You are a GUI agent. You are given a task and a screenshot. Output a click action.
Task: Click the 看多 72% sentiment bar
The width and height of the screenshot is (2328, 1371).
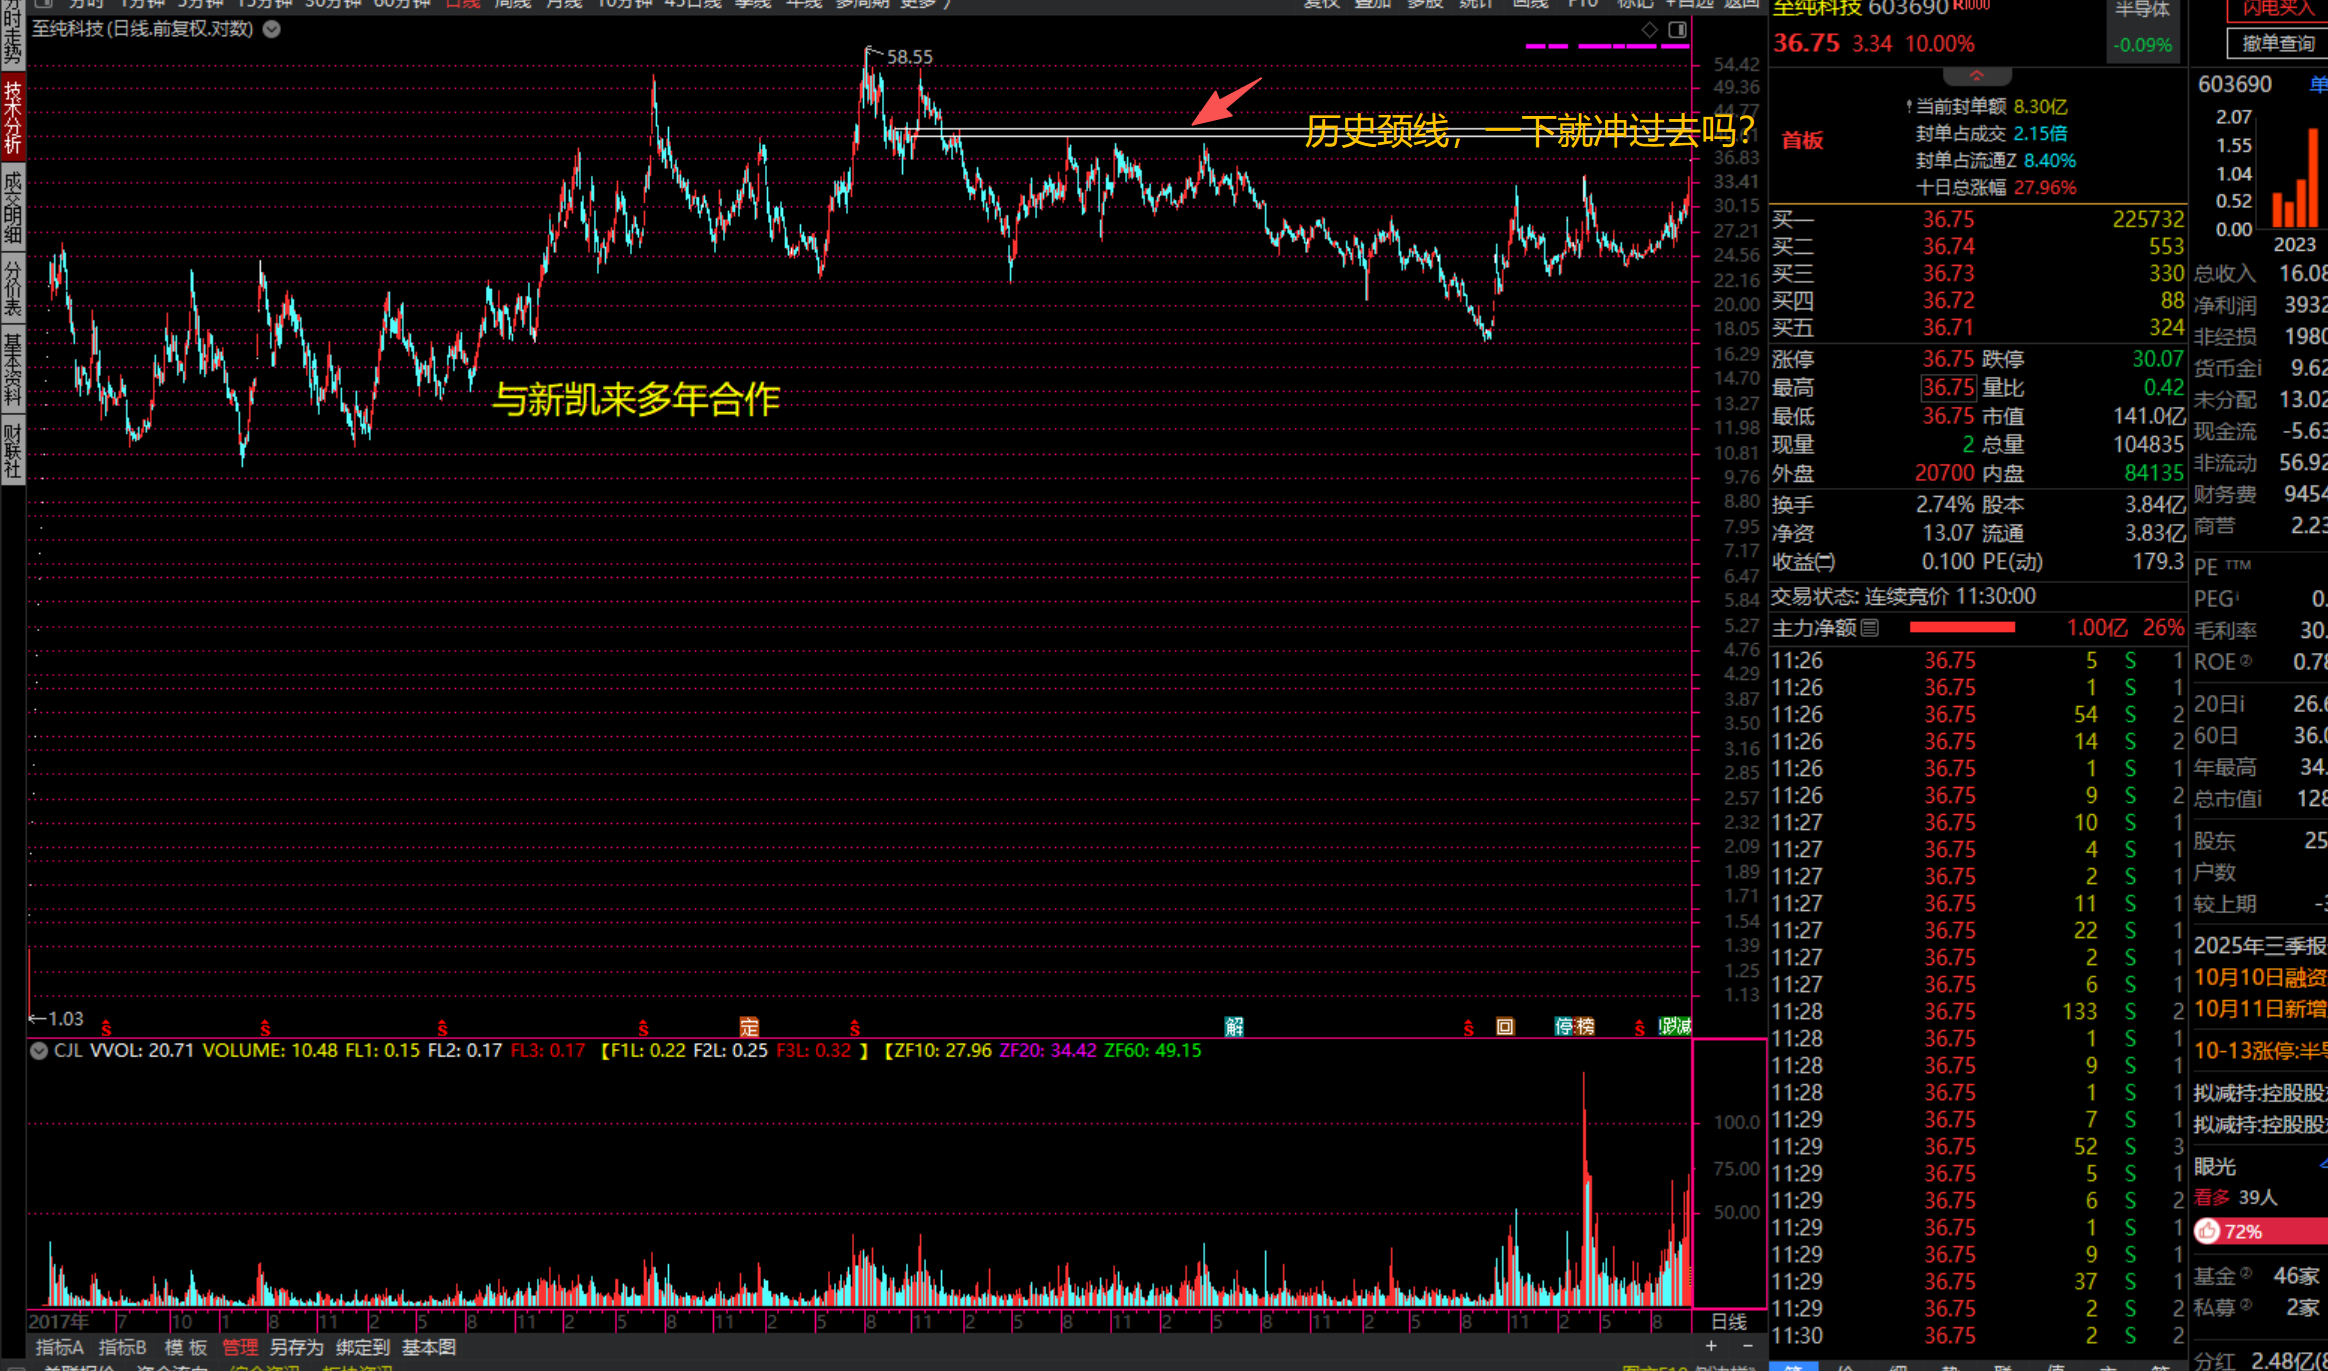[x=2259, y=1231]
